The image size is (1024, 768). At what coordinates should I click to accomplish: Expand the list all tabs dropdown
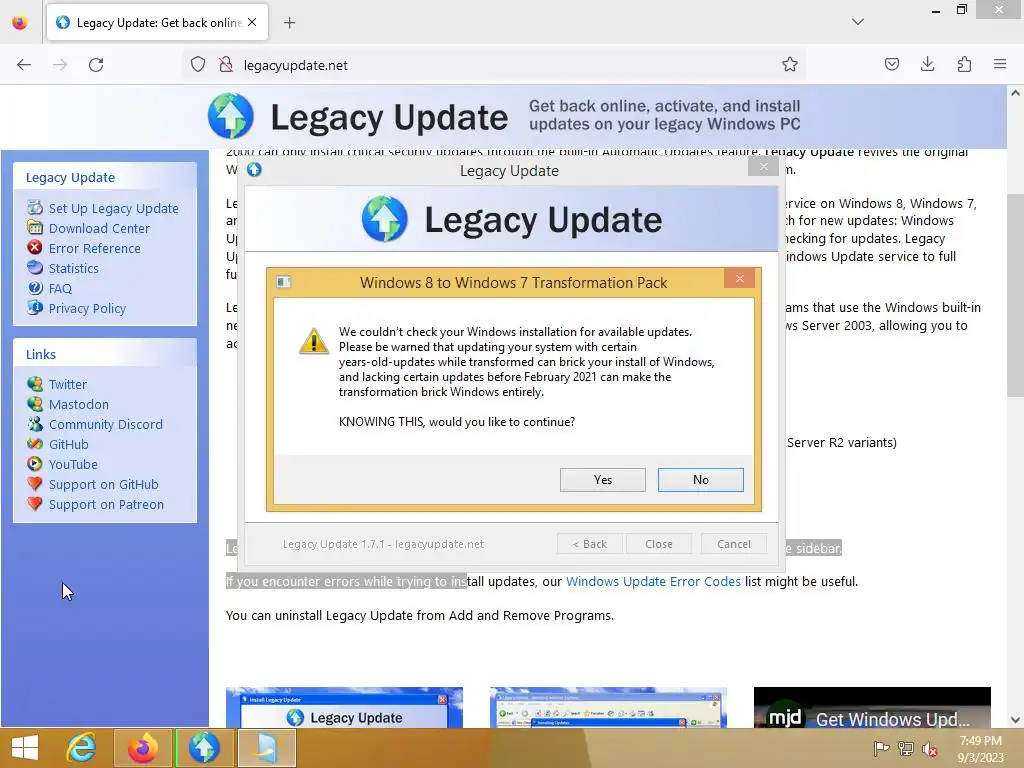(x=857, y=22)
